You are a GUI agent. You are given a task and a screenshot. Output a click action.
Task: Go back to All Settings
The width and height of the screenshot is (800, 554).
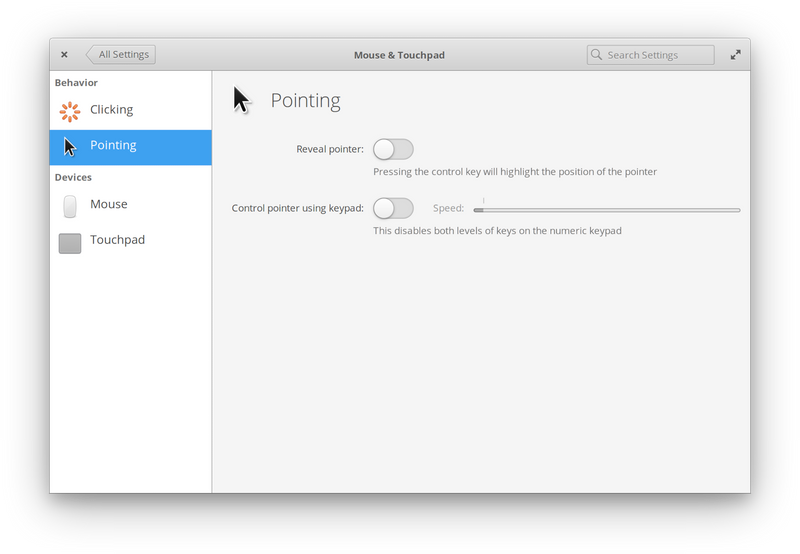pos(121,55)
